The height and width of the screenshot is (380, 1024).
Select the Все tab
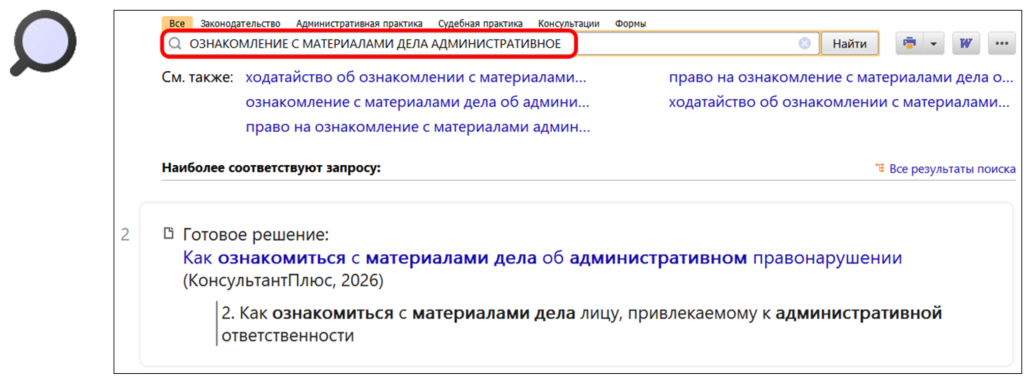176,24
